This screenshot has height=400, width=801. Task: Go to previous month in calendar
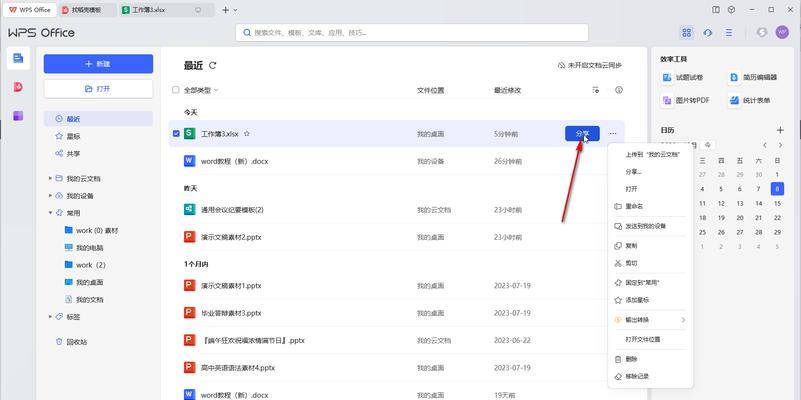tap(765, 145)
